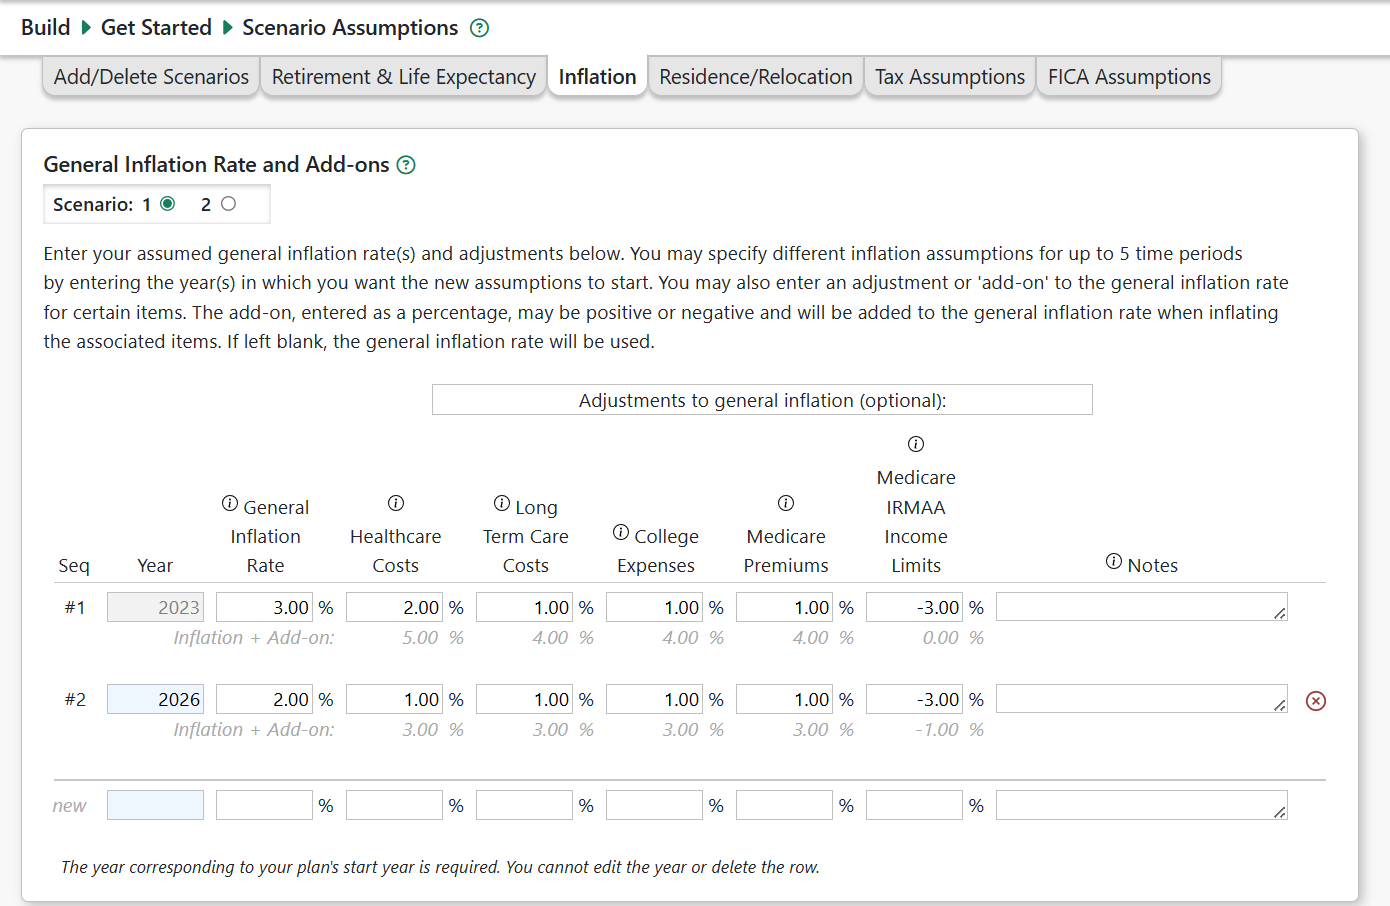
Task: Click help icon next to Scenario Assumptions
Action: click(x=479, y=28)
